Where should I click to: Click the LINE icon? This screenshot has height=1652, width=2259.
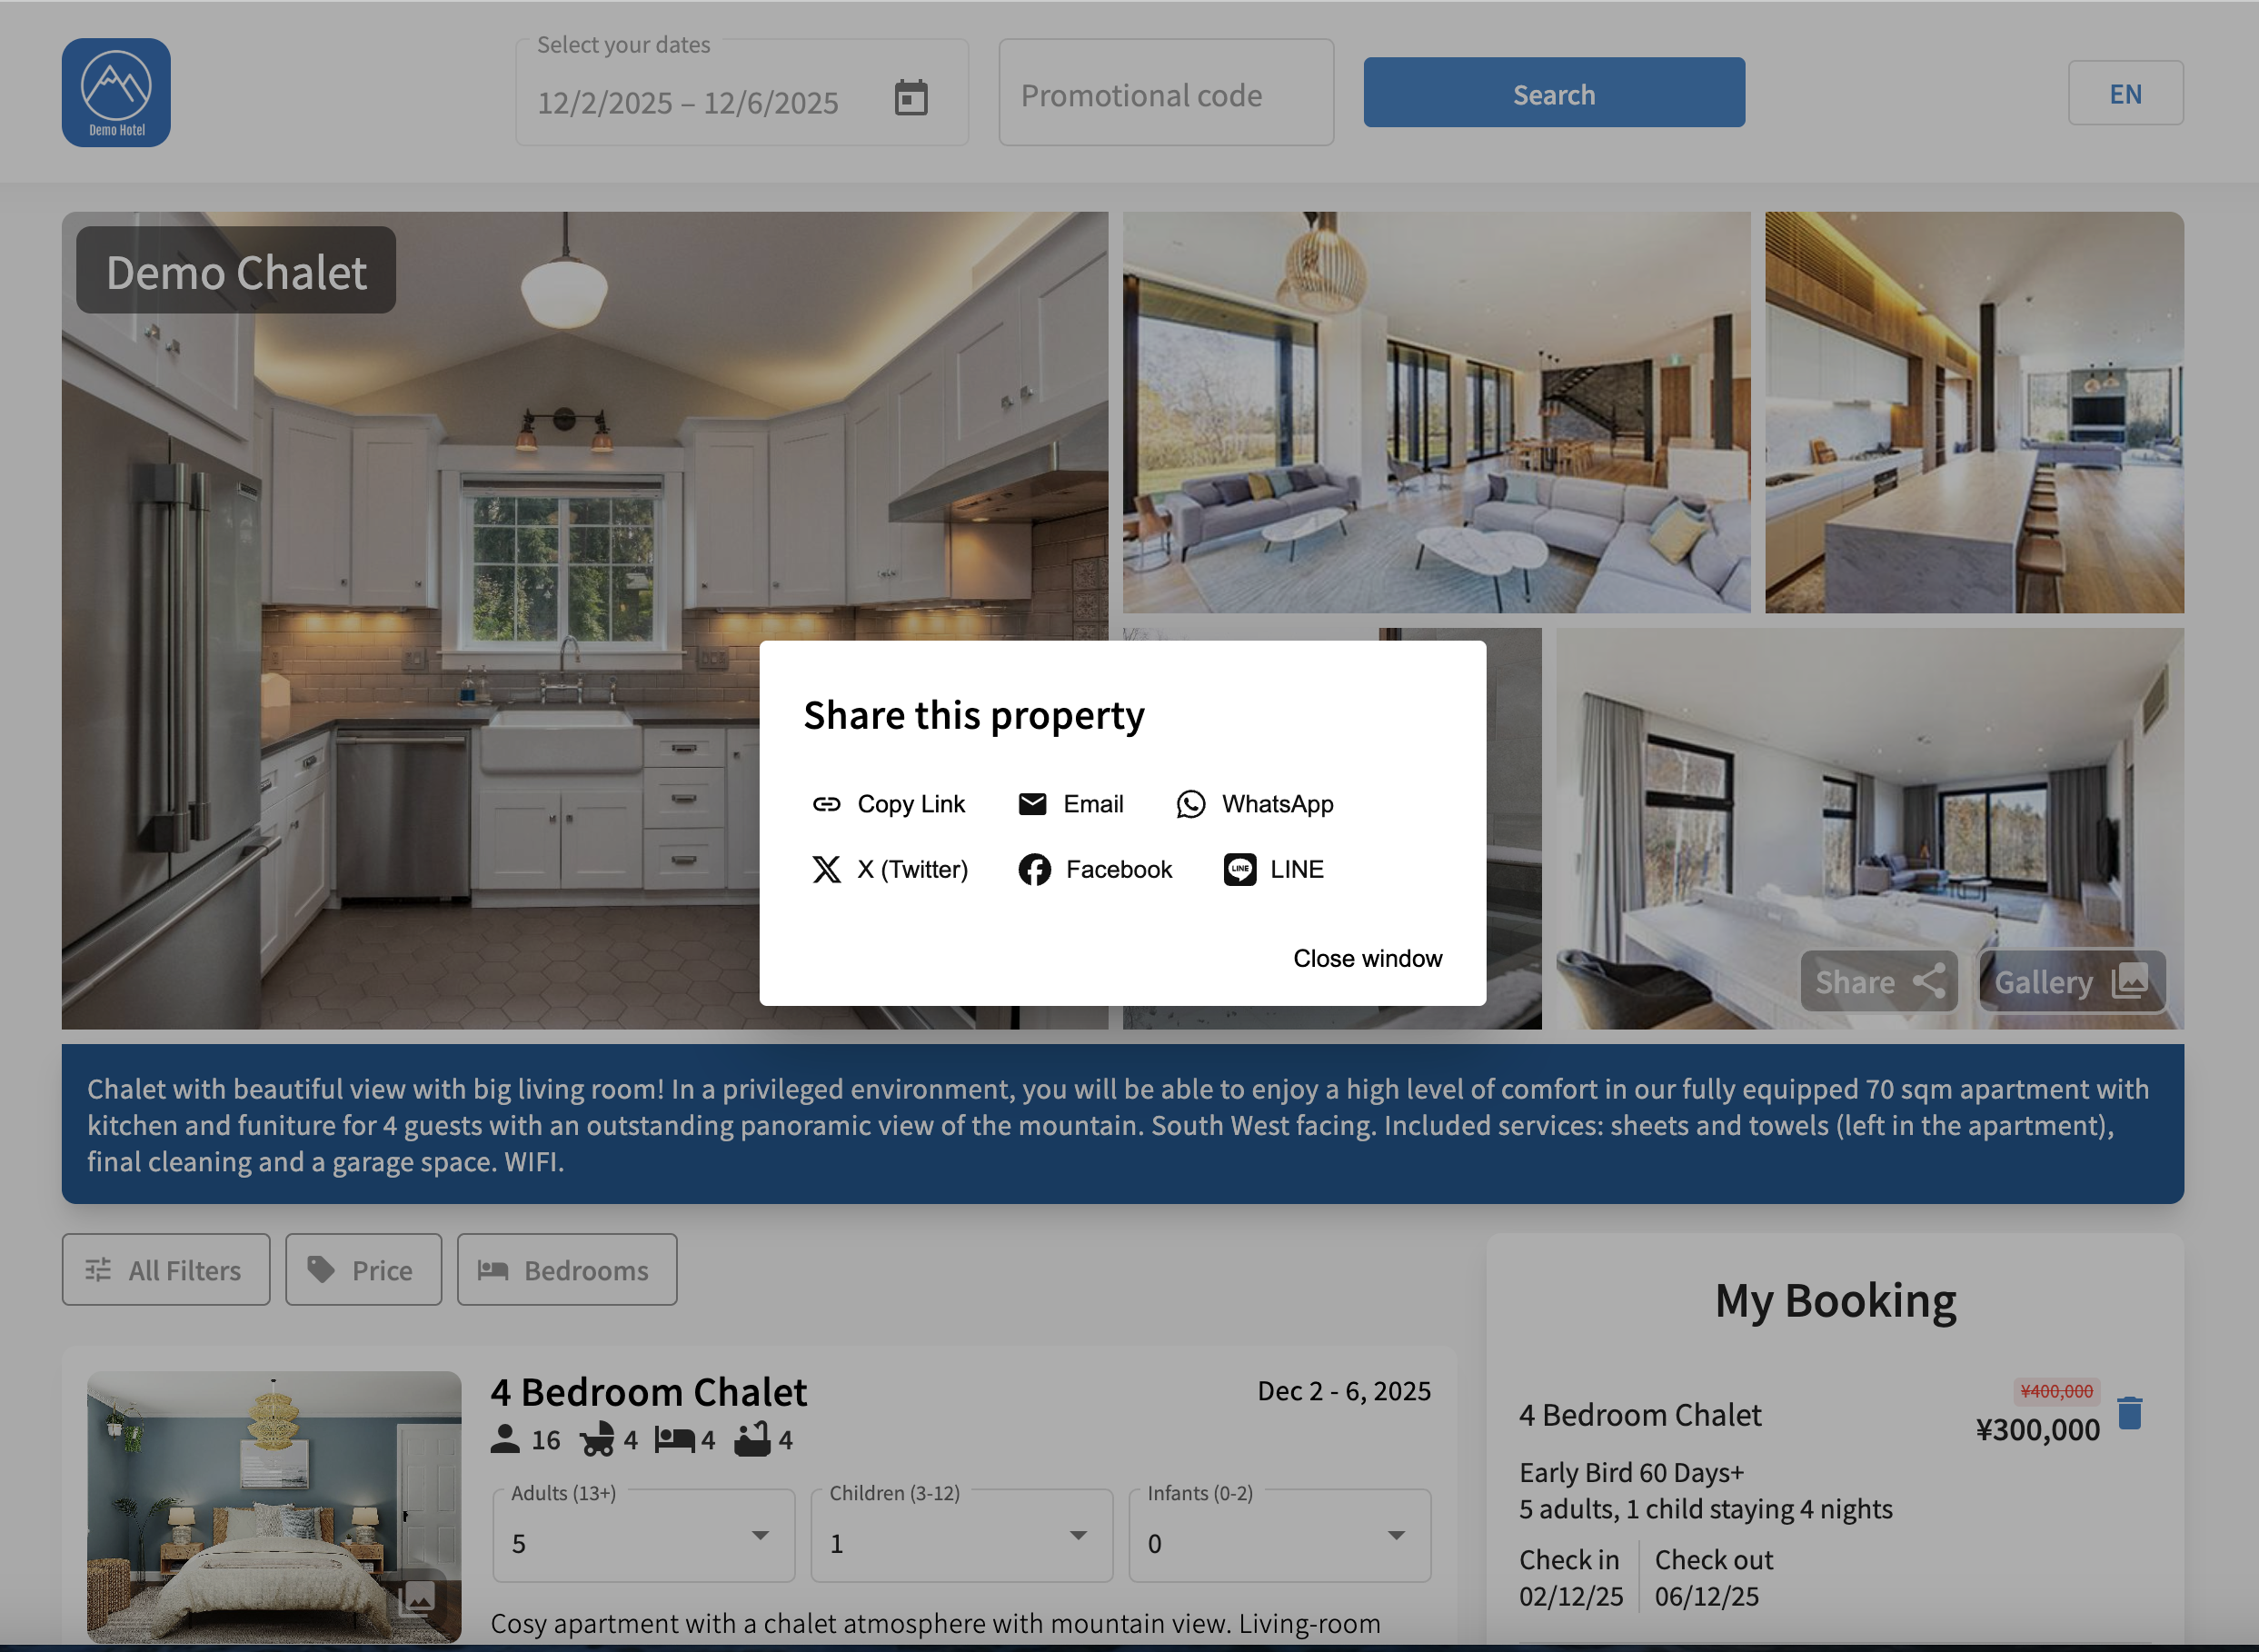point(1240,869)
